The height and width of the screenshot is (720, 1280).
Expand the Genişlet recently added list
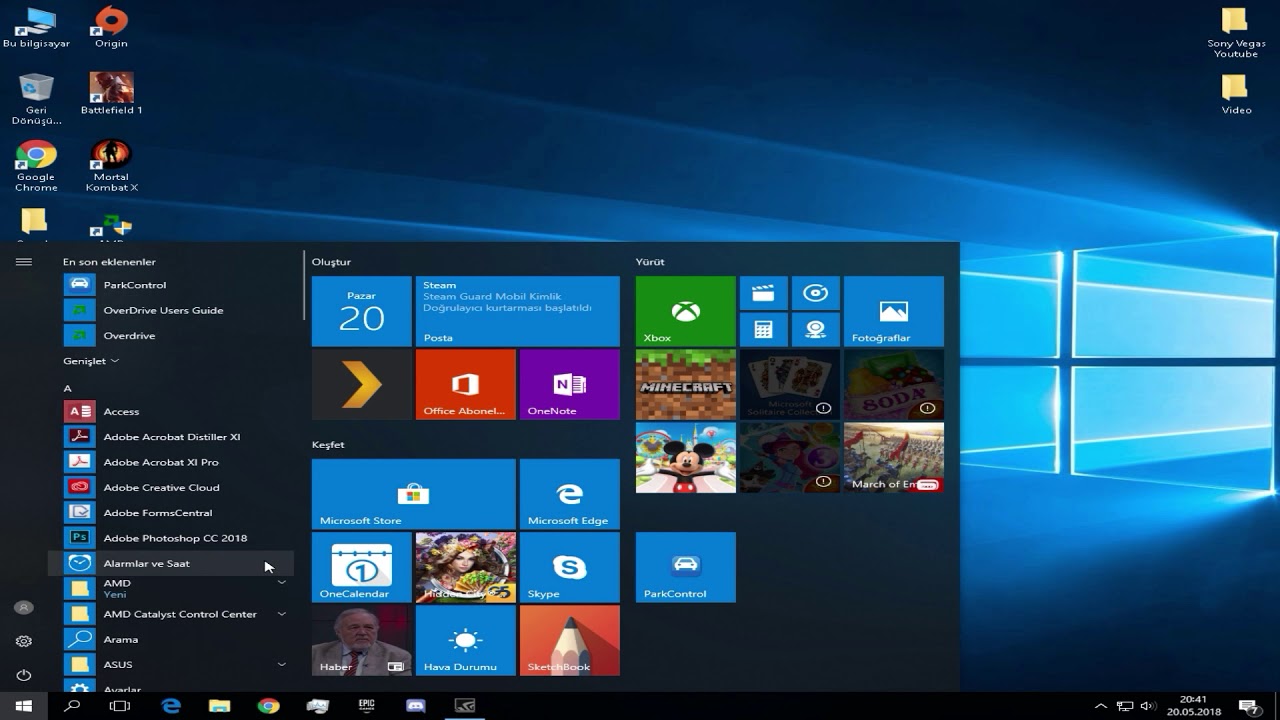click(91, 361)
